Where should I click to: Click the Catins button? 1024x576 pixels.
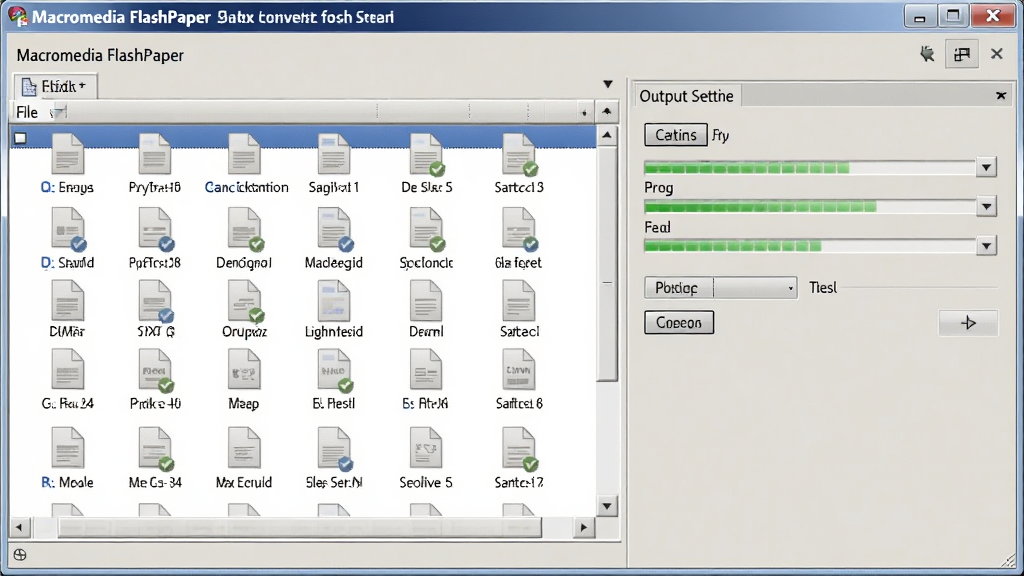676,135
